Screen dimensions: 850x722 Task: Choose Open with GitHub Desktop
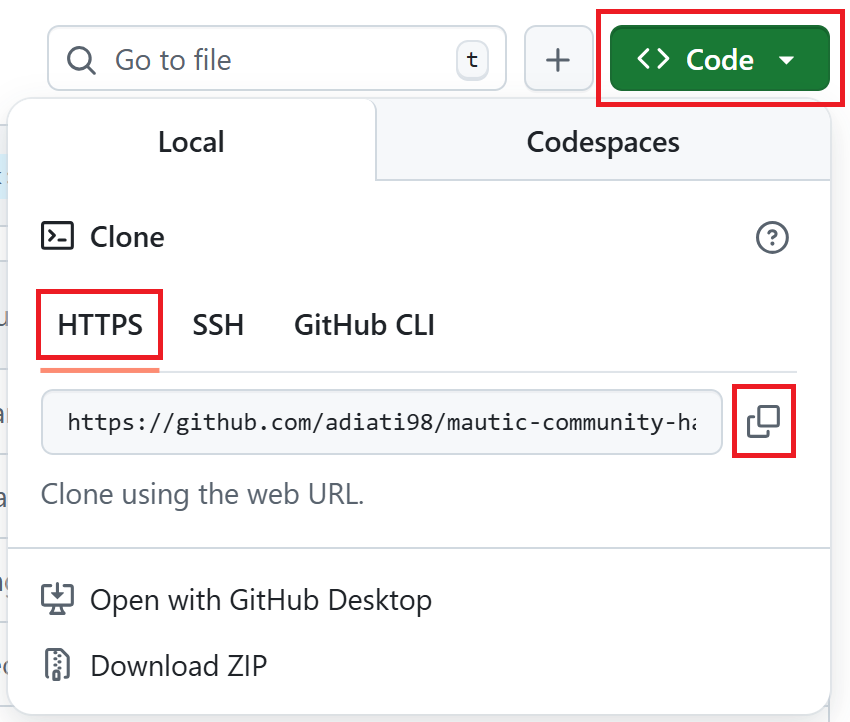(x=261, y=600)
